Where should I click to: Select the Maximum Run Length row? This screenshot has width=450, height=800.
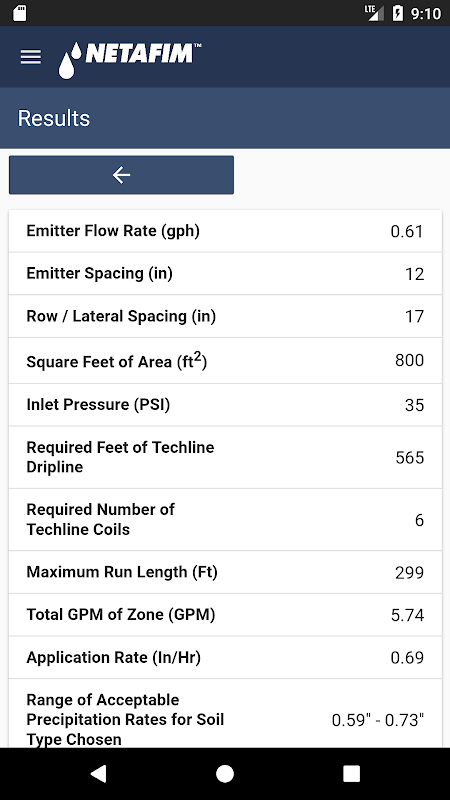[x=225, y=572]
